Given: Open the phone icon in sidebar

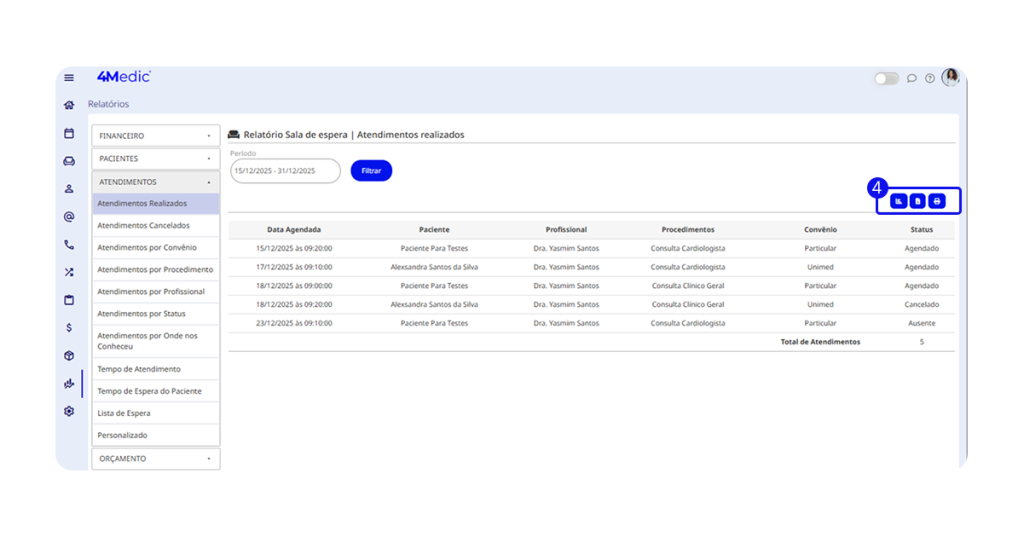Looking at the screenshot, I should click(69, 244).
